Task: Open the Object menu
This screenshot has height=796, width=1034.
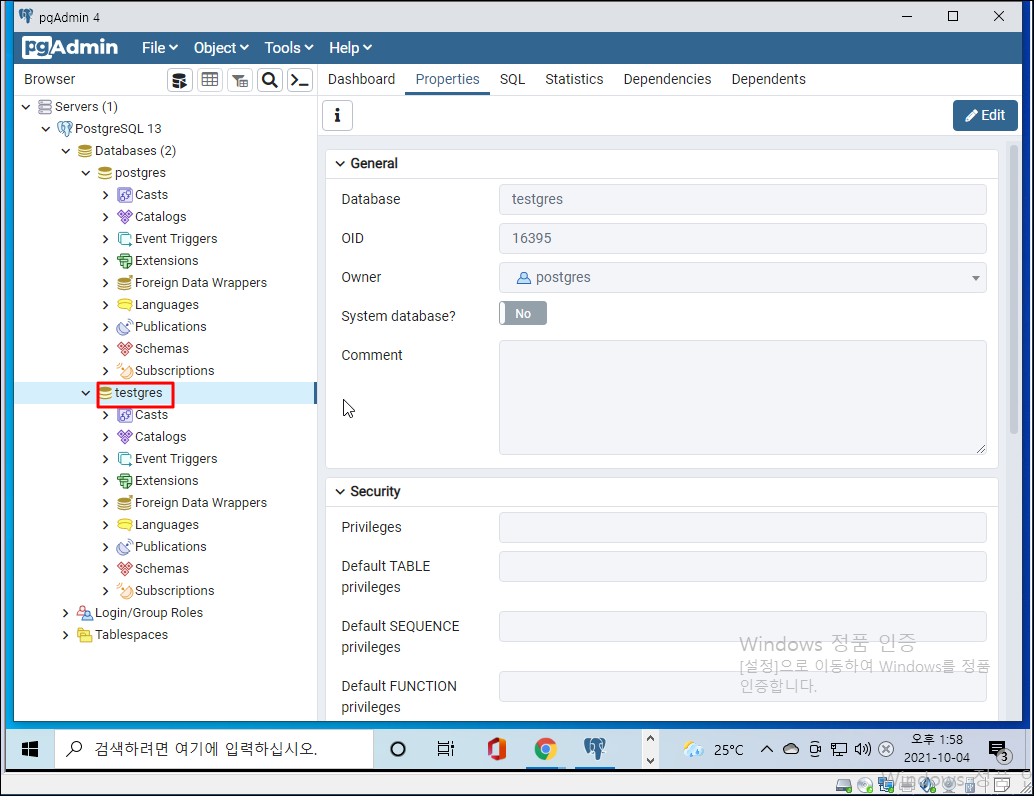Action: [221, 47]
